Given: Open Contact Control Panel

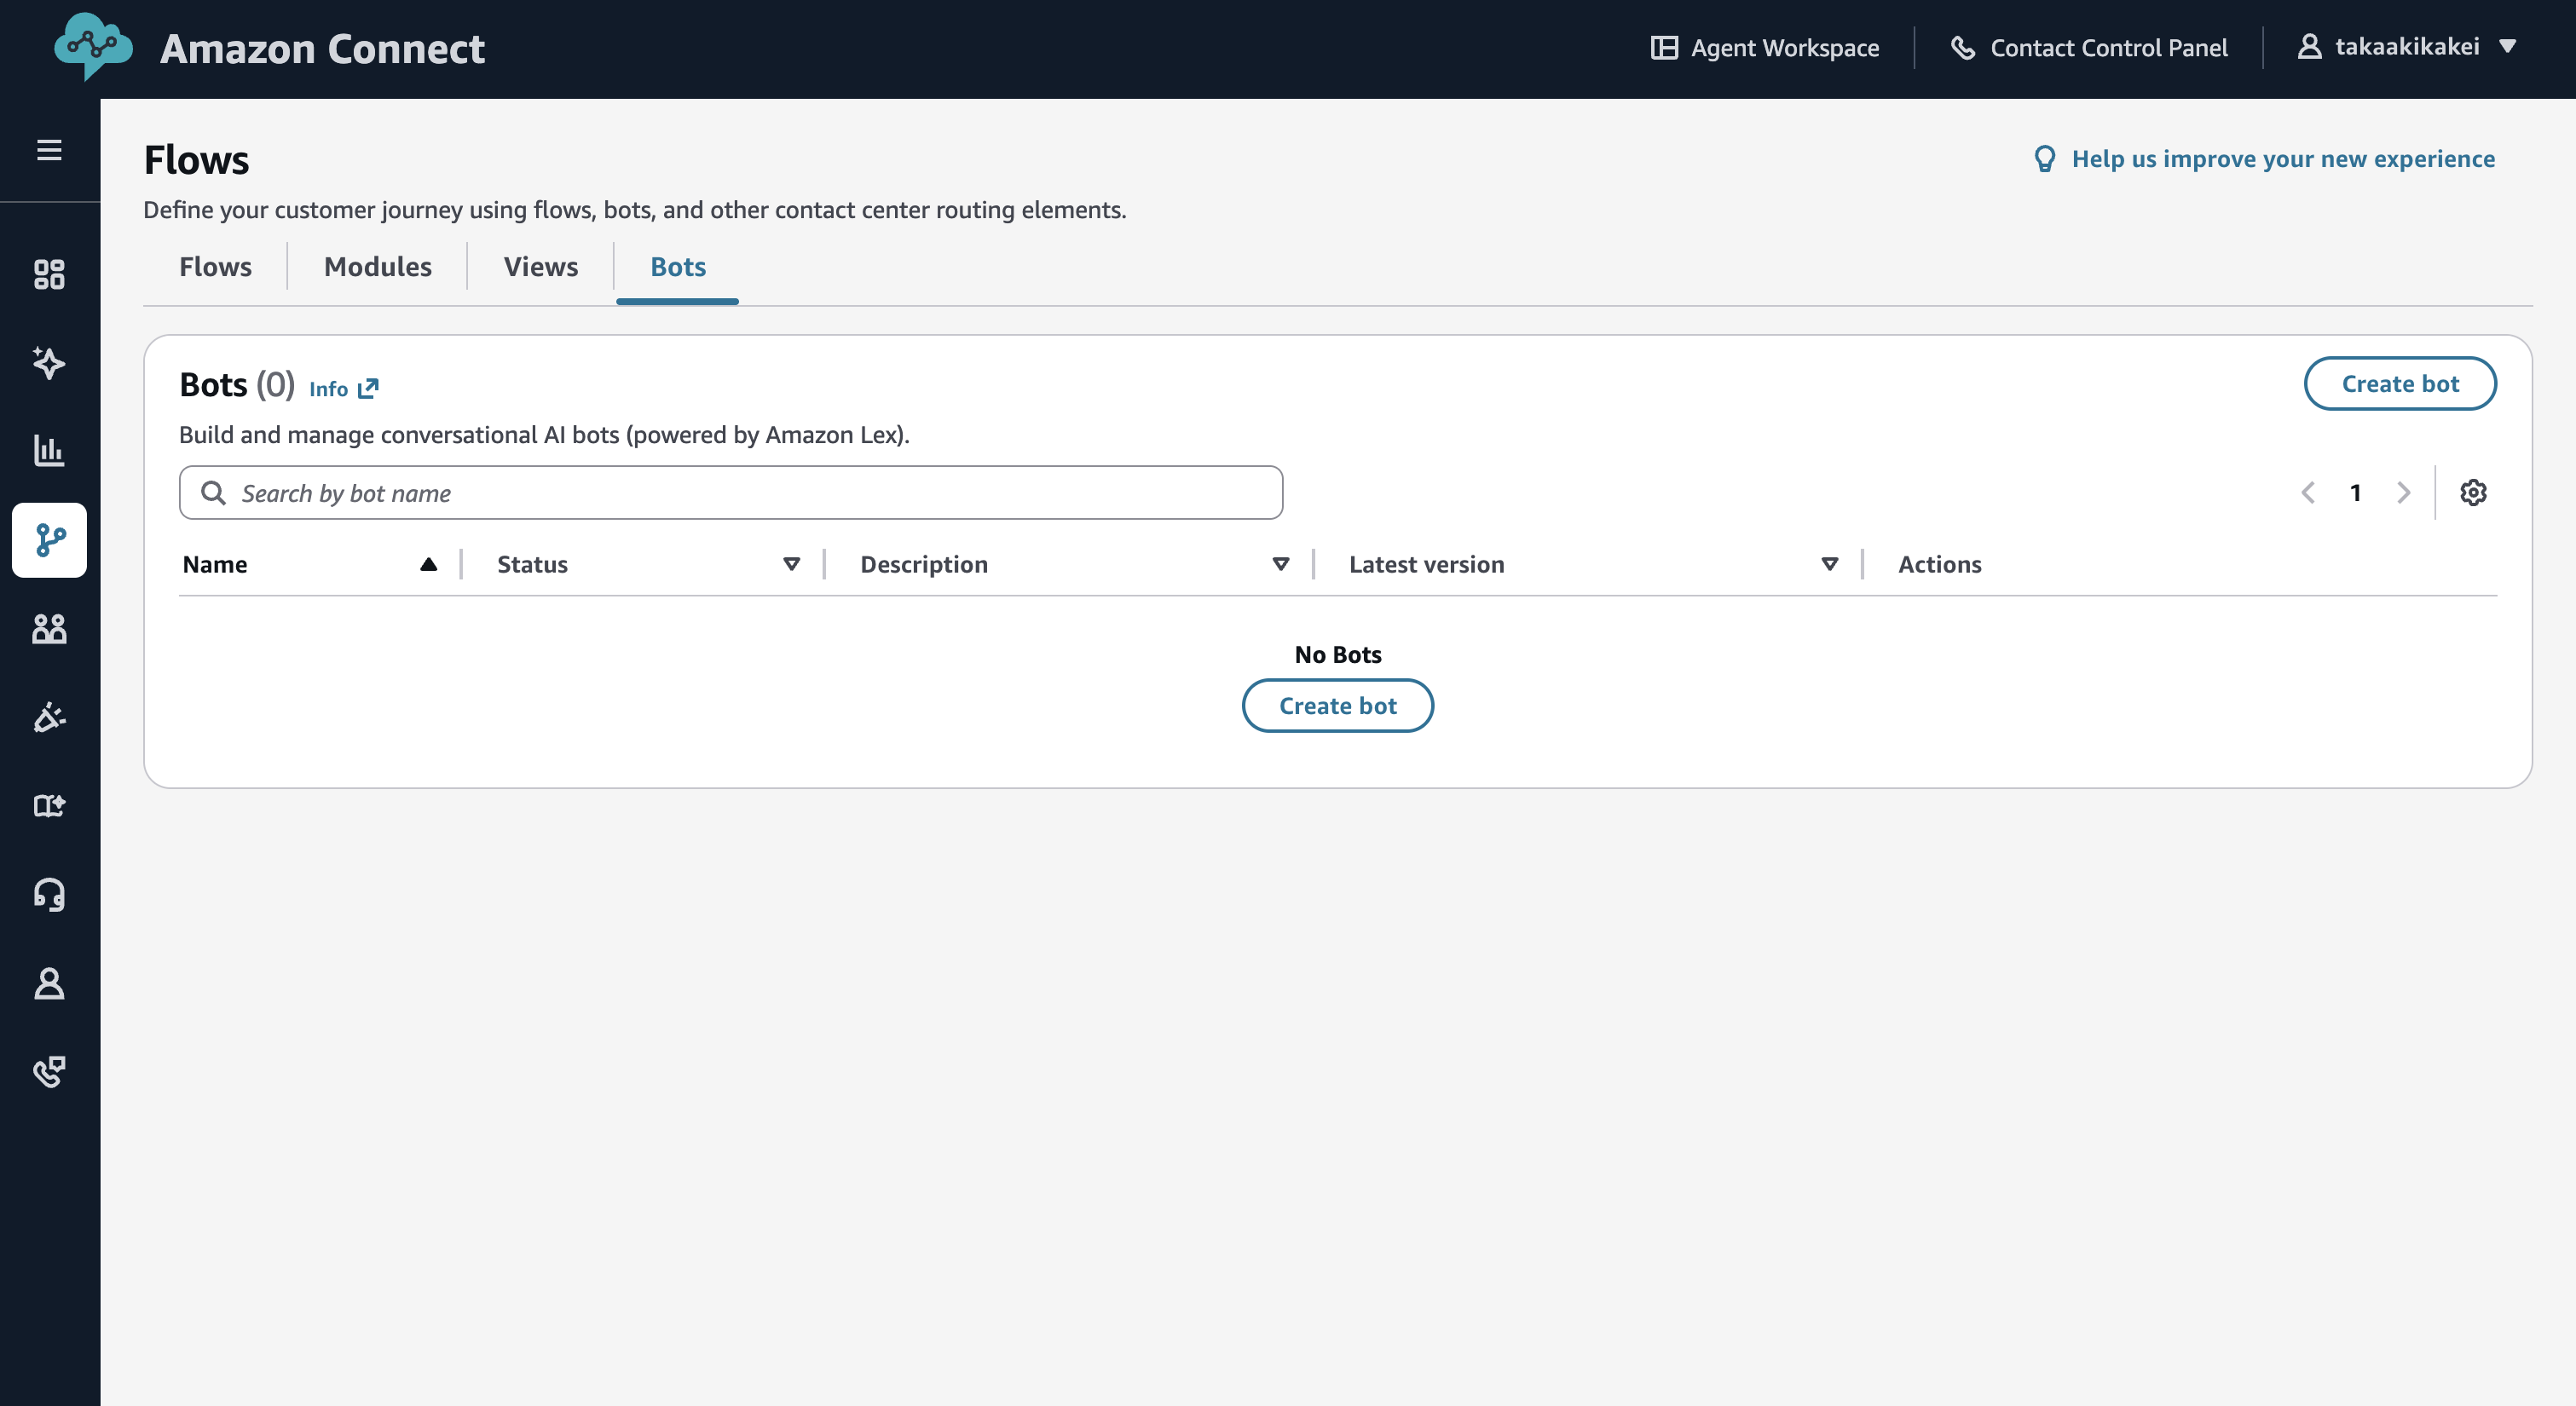Looking at the screenshot, I should pos(2089,47).
